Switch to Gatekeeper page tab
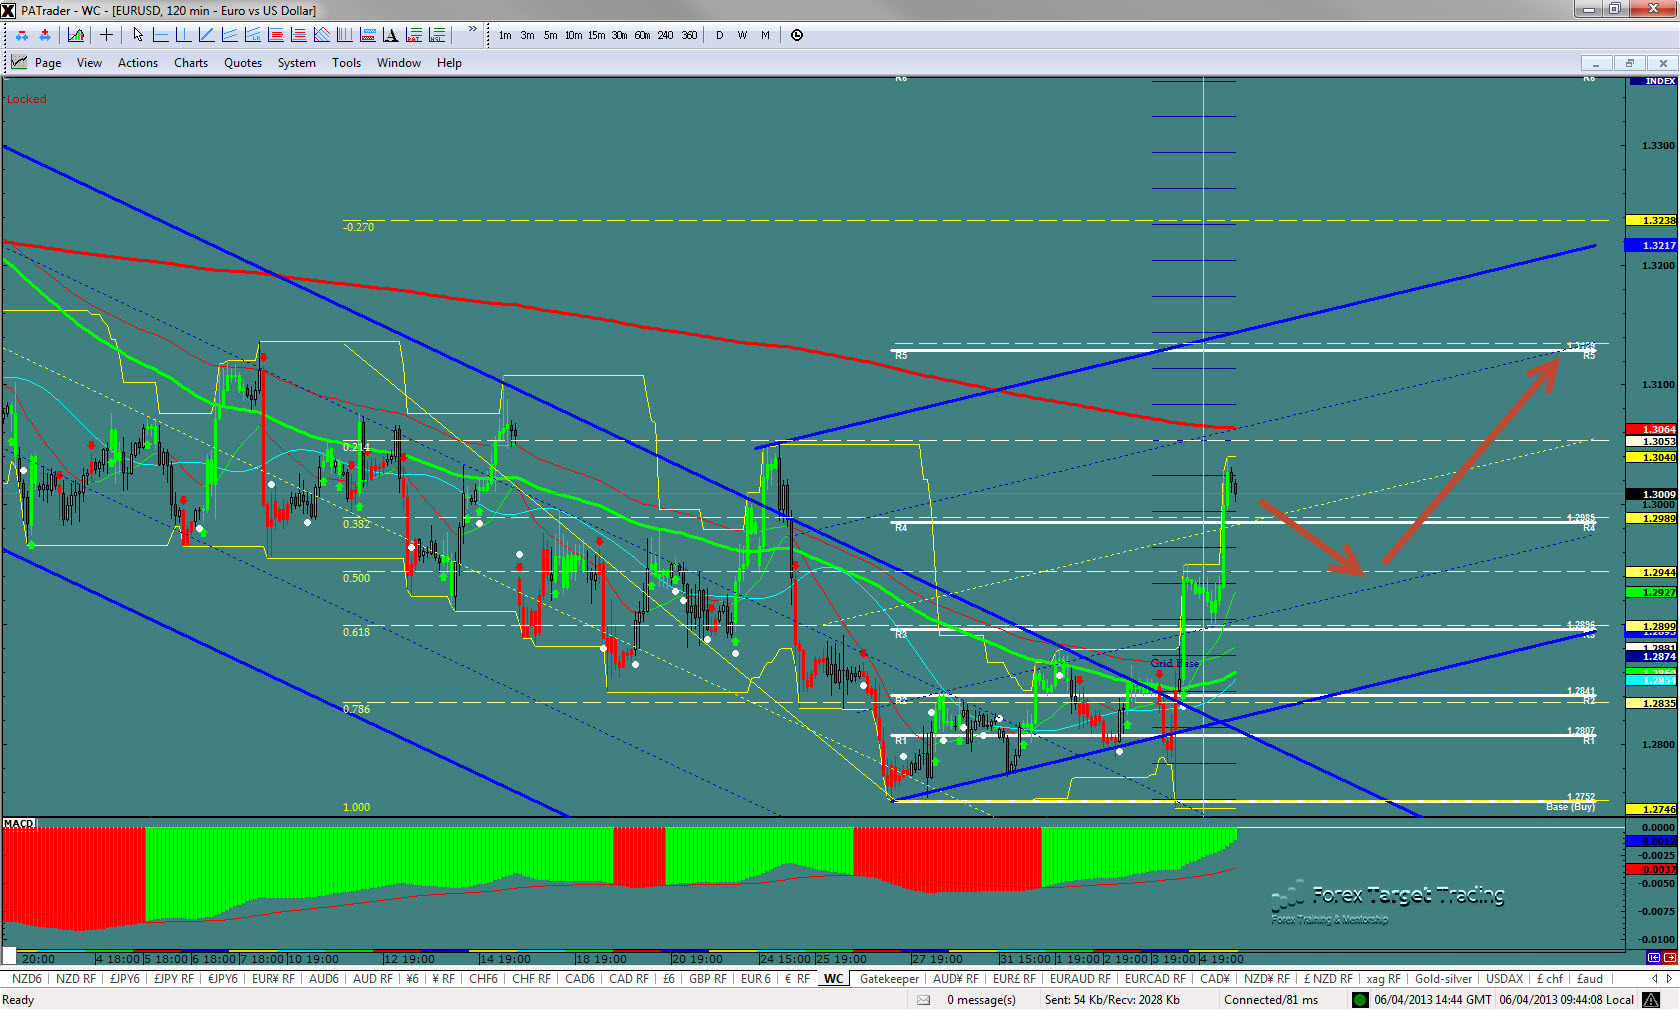1680x1010 pixels. [x=890, y=979]
